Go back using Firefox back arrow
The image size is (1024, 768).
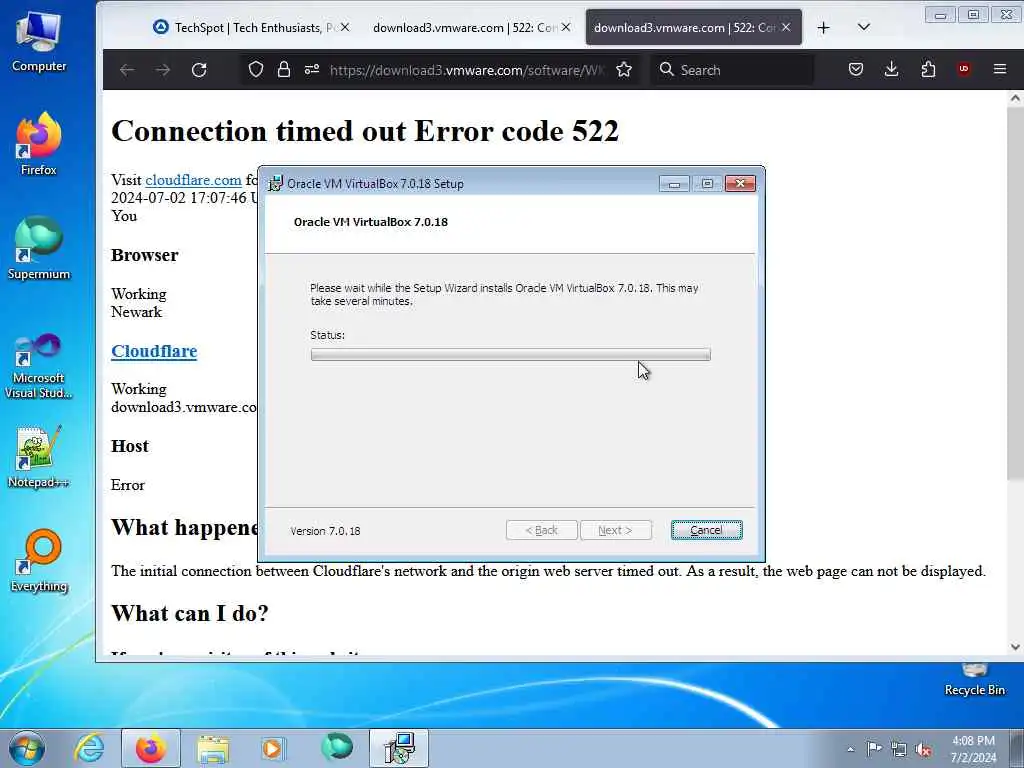tap(127, 70)
